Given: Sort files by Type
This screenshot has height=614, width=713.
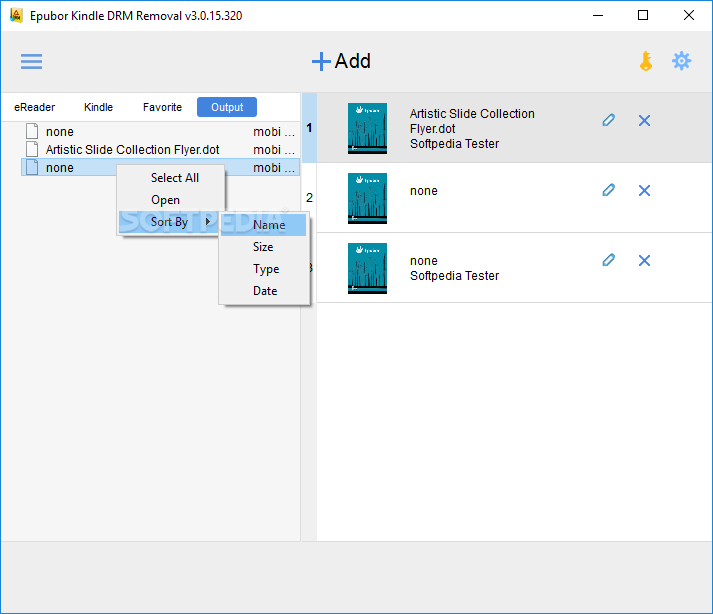Looking at the screenshot, I should pyautogui.click(x=264, y=269).
